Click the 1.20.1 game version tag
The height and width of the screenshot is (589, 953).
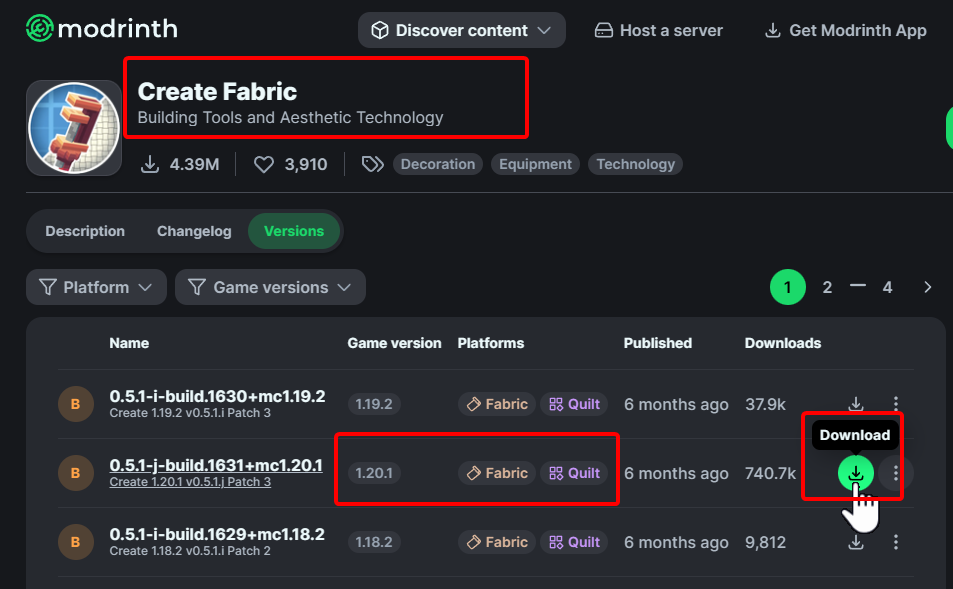[374, 473]
